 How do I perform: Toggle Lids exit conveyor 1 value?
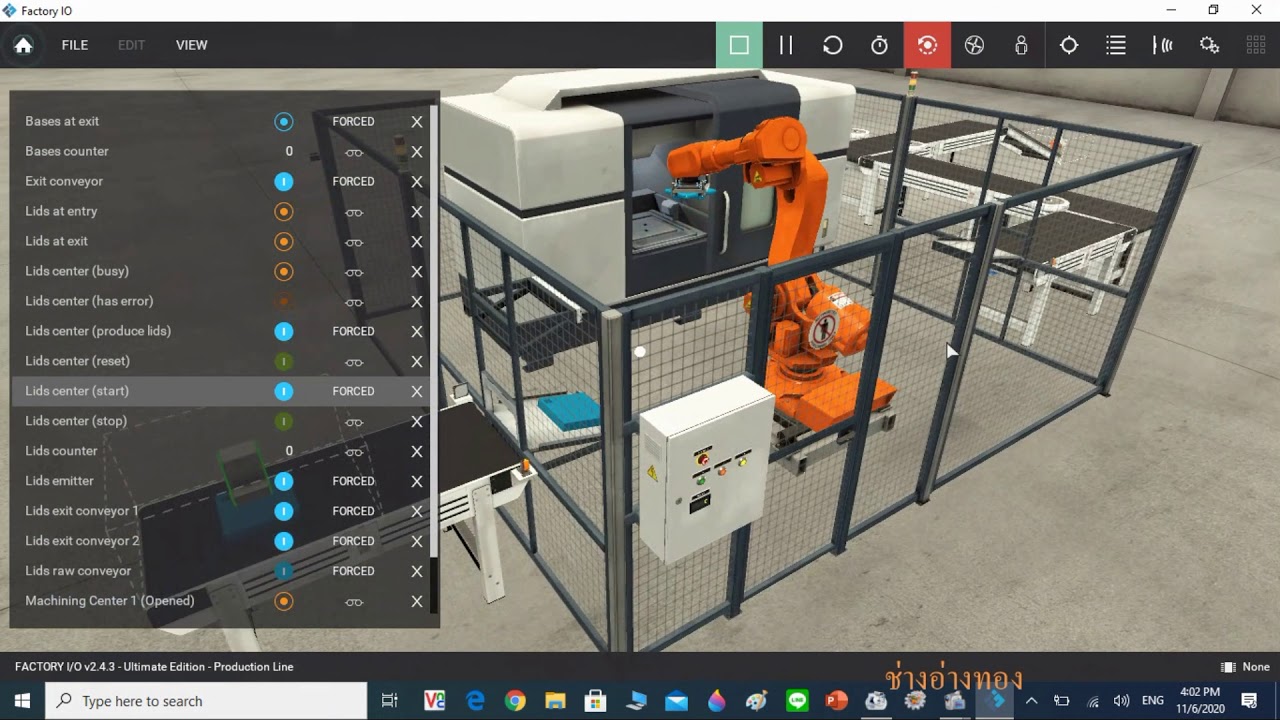[284, 511]
